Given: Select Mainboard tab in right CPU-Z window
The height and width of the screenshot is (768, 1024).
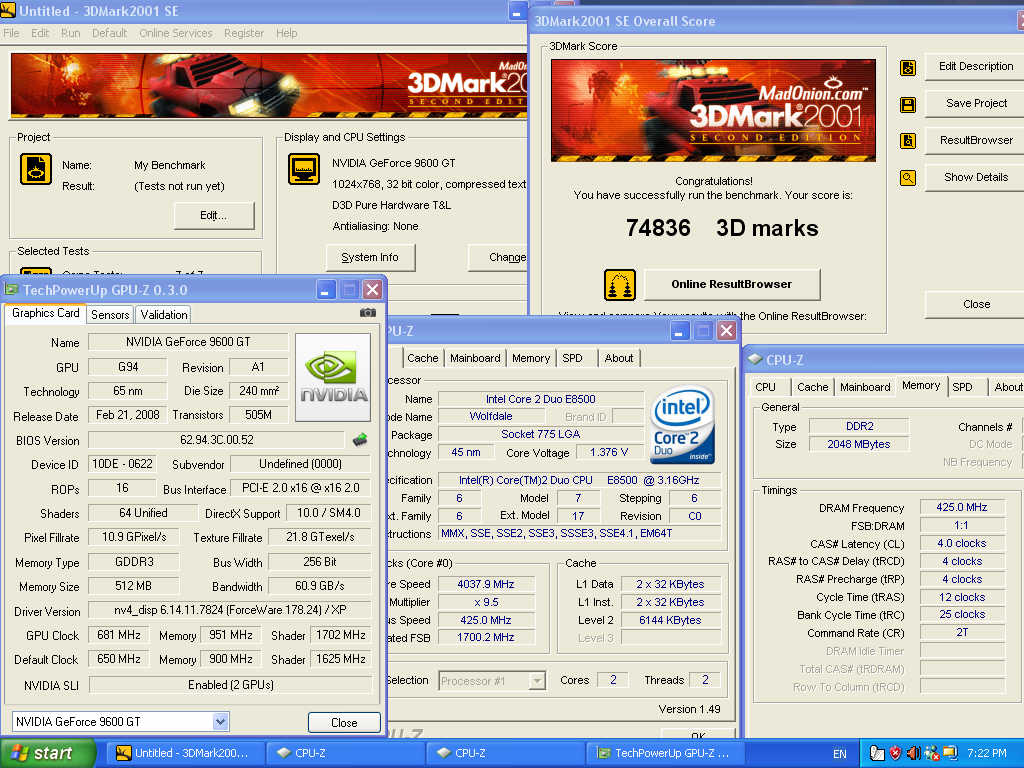Looking at the screenshot, I should (865, 387).
